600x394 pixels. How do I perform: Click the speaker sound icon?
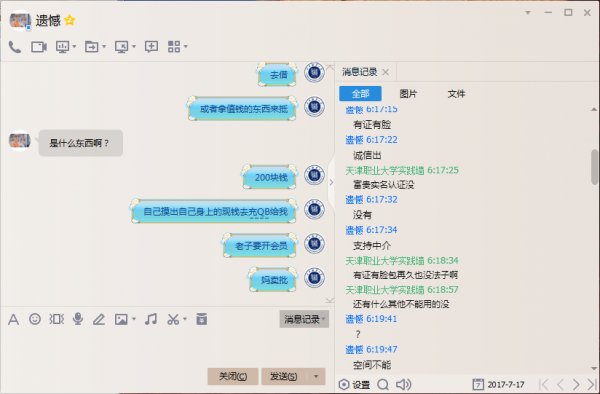click(x=403, y=384)
